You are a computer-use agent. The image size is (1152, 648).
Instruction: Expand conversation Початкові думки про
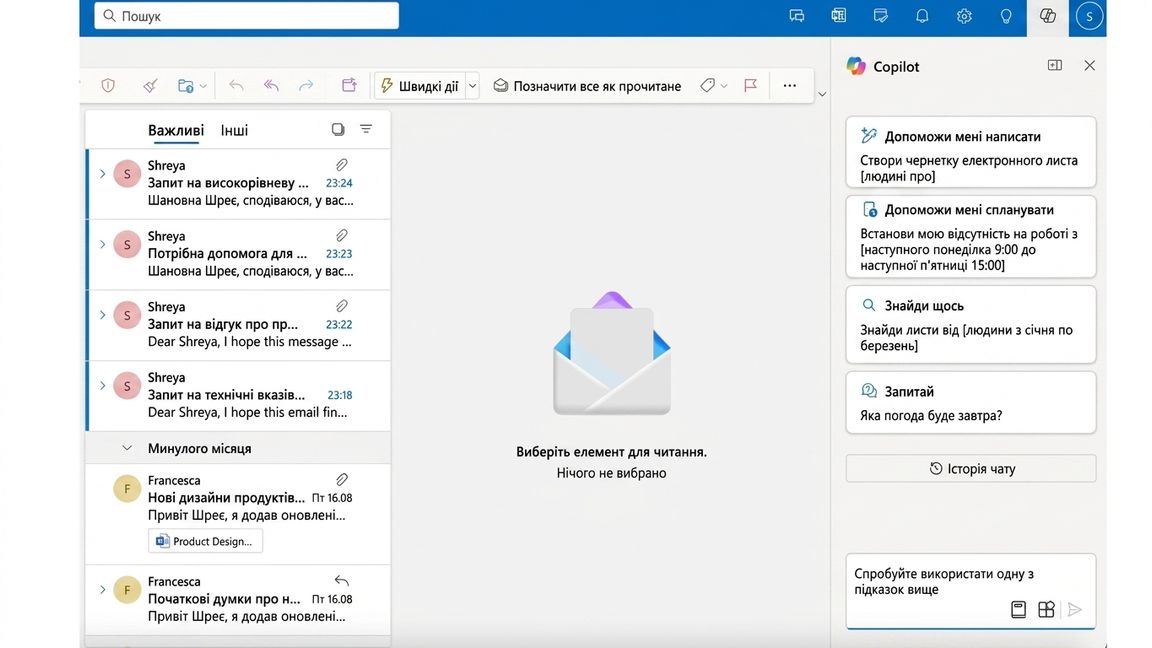click(x=102, y=590)
